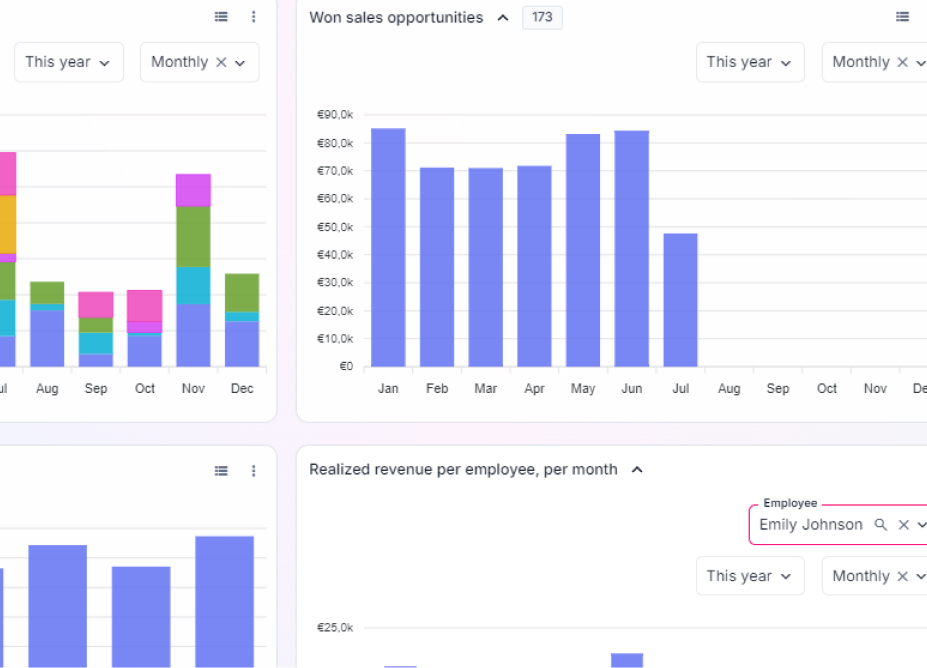927x668 pixels.
Task: Click the July bar in Won sales chart
Action: [x=680, y=300]
